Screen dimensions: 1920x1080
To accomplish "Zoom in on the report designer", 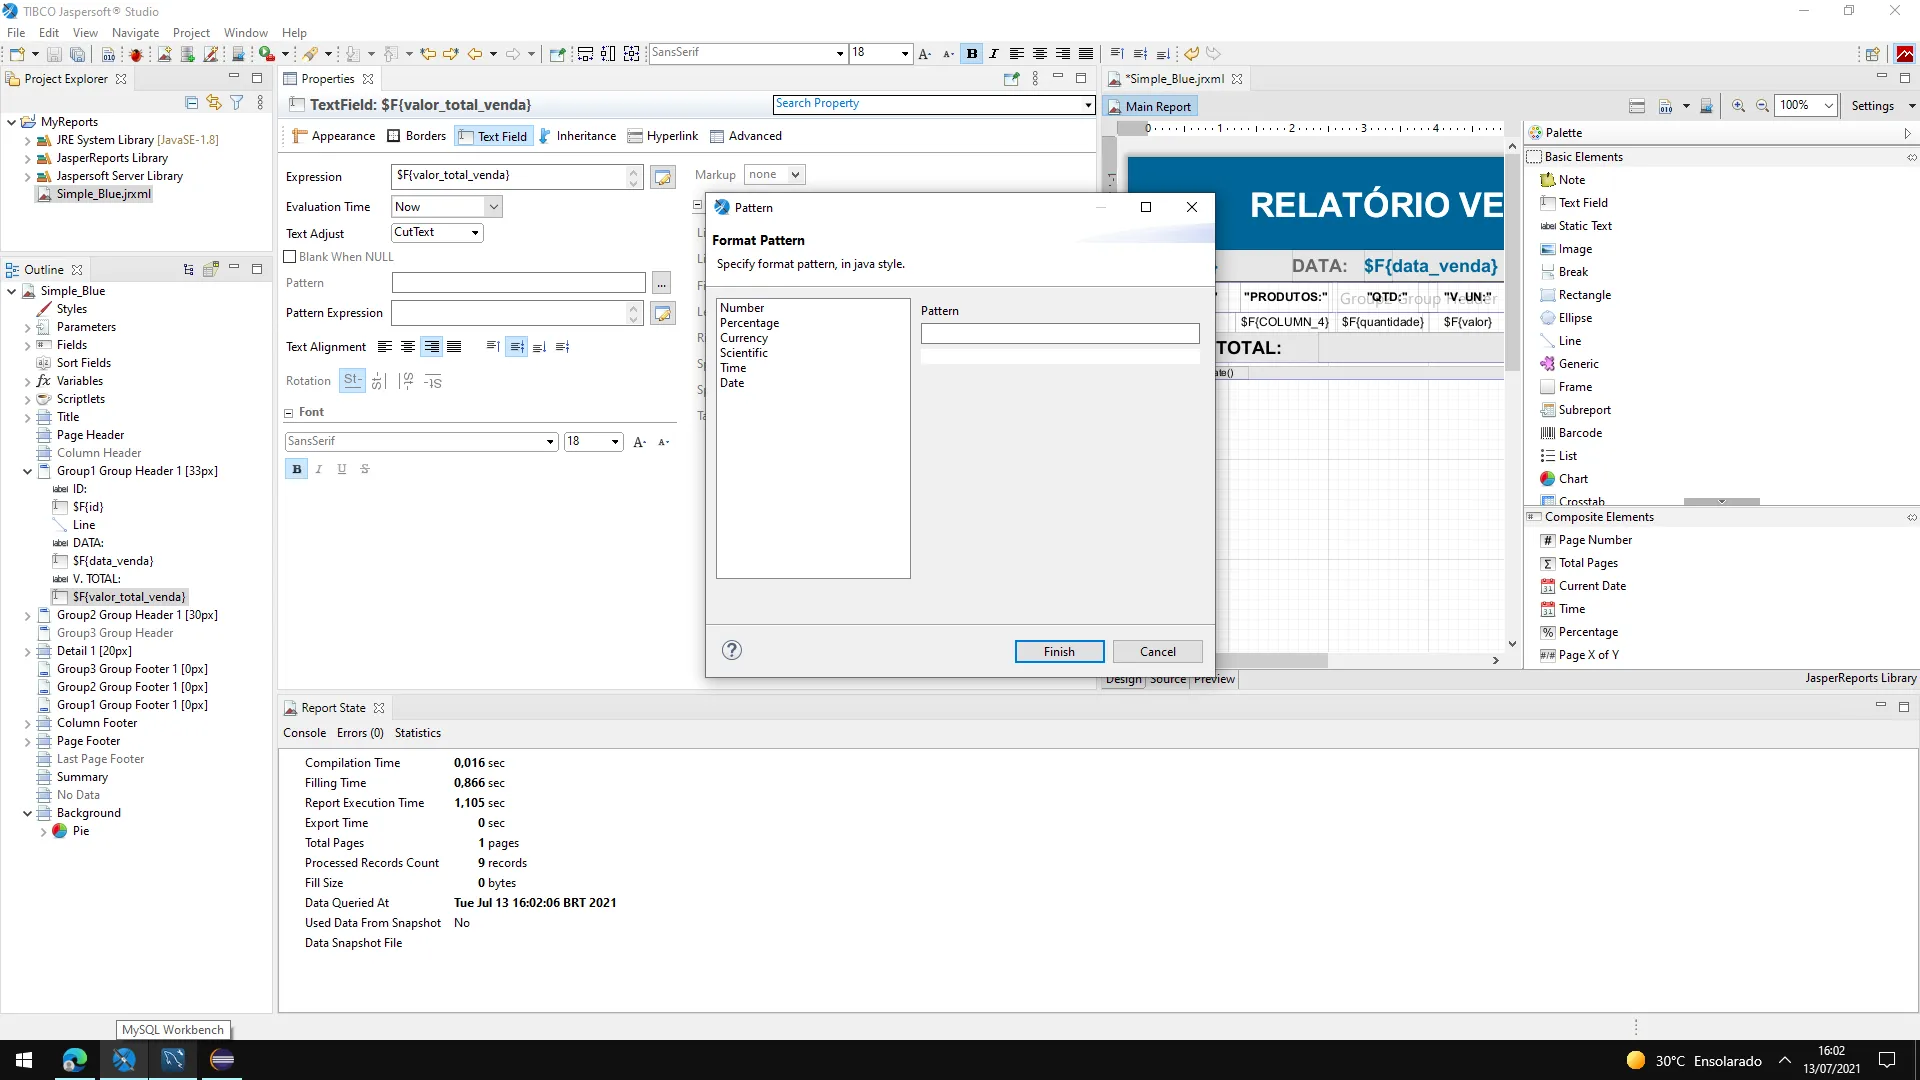I will (x=1738, y=106).
